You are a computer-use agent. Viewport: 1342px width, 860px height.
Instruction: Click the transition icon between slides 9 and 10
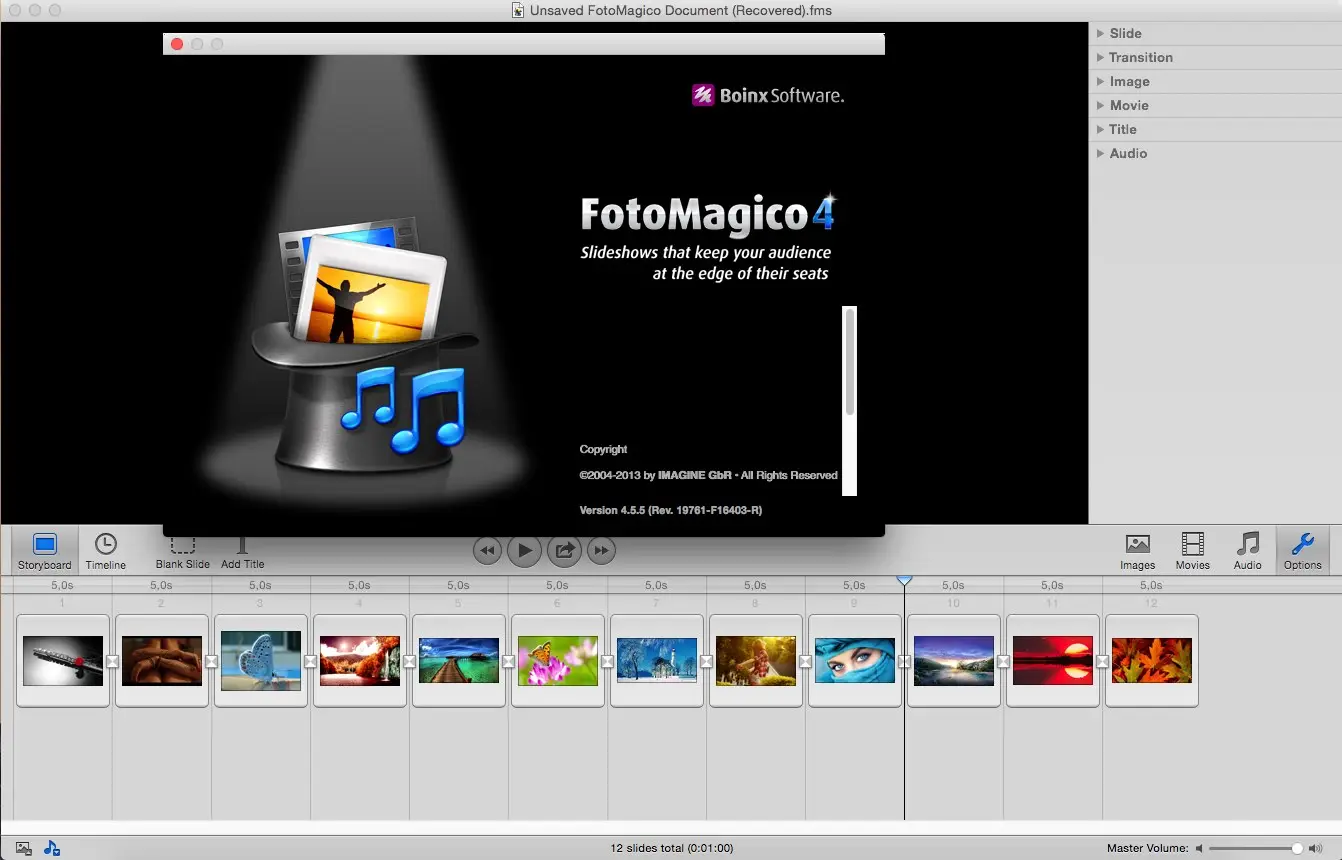pos(904,661)
